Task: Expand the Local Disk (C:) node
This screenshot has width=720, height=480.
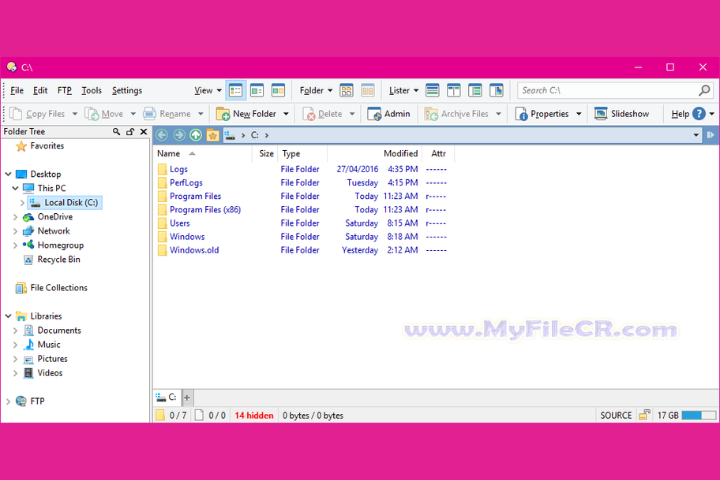Action: (x=22, y=203)
